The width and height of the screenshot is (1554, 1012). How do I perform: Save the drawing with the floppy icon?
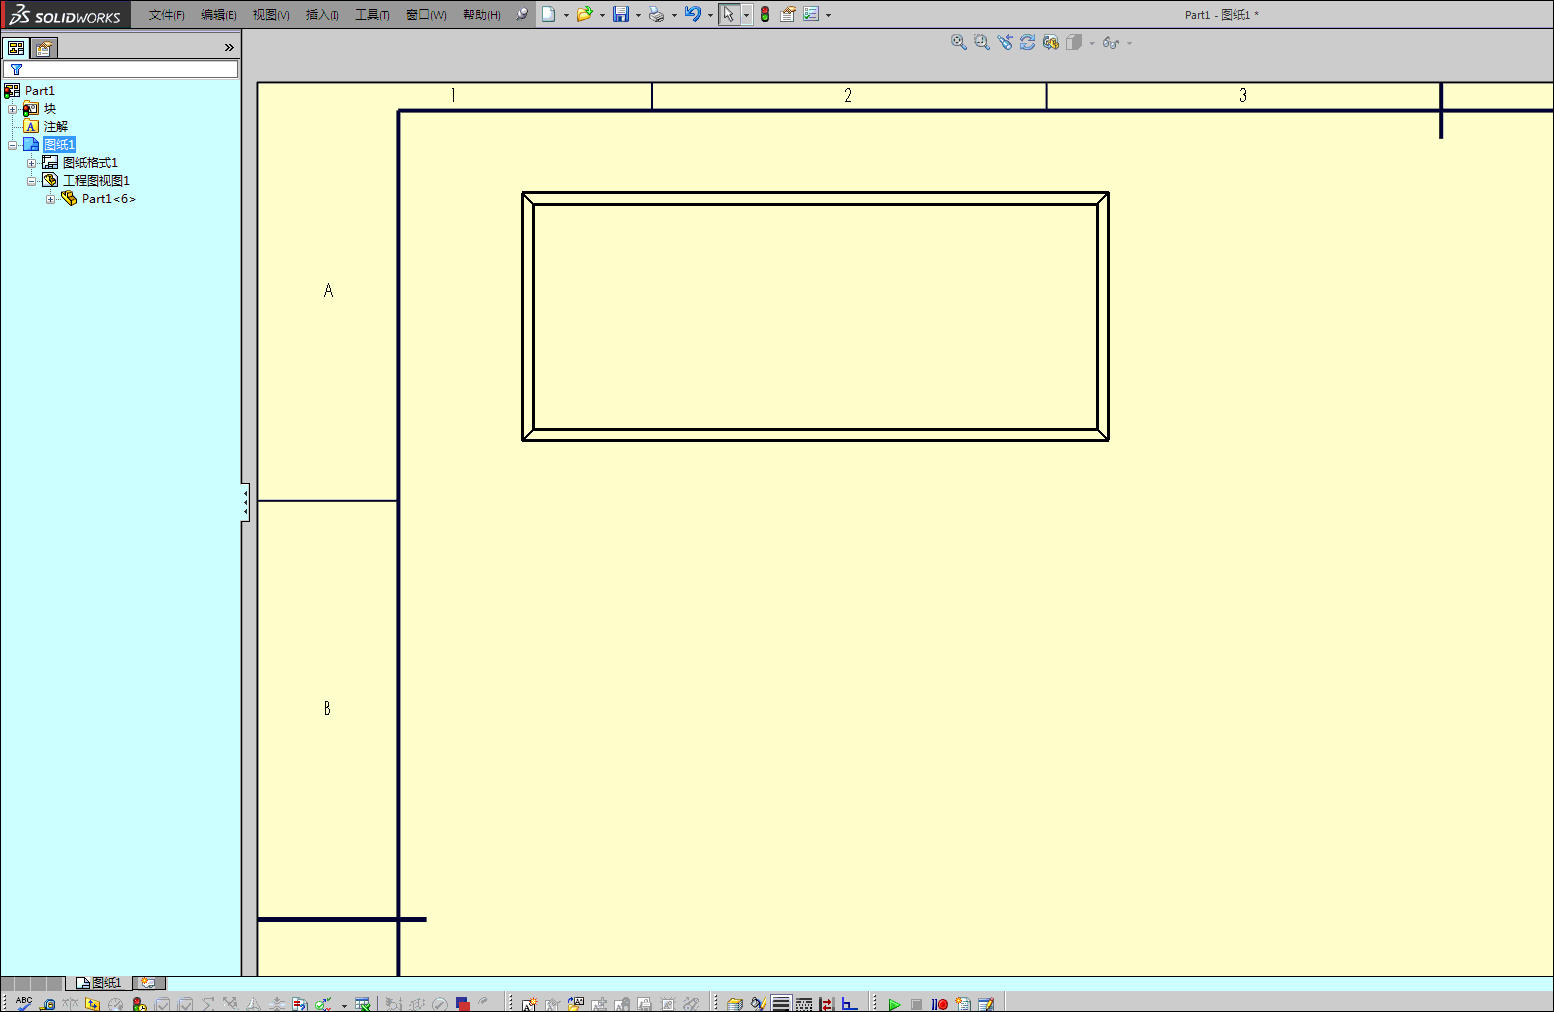(621, 14)
